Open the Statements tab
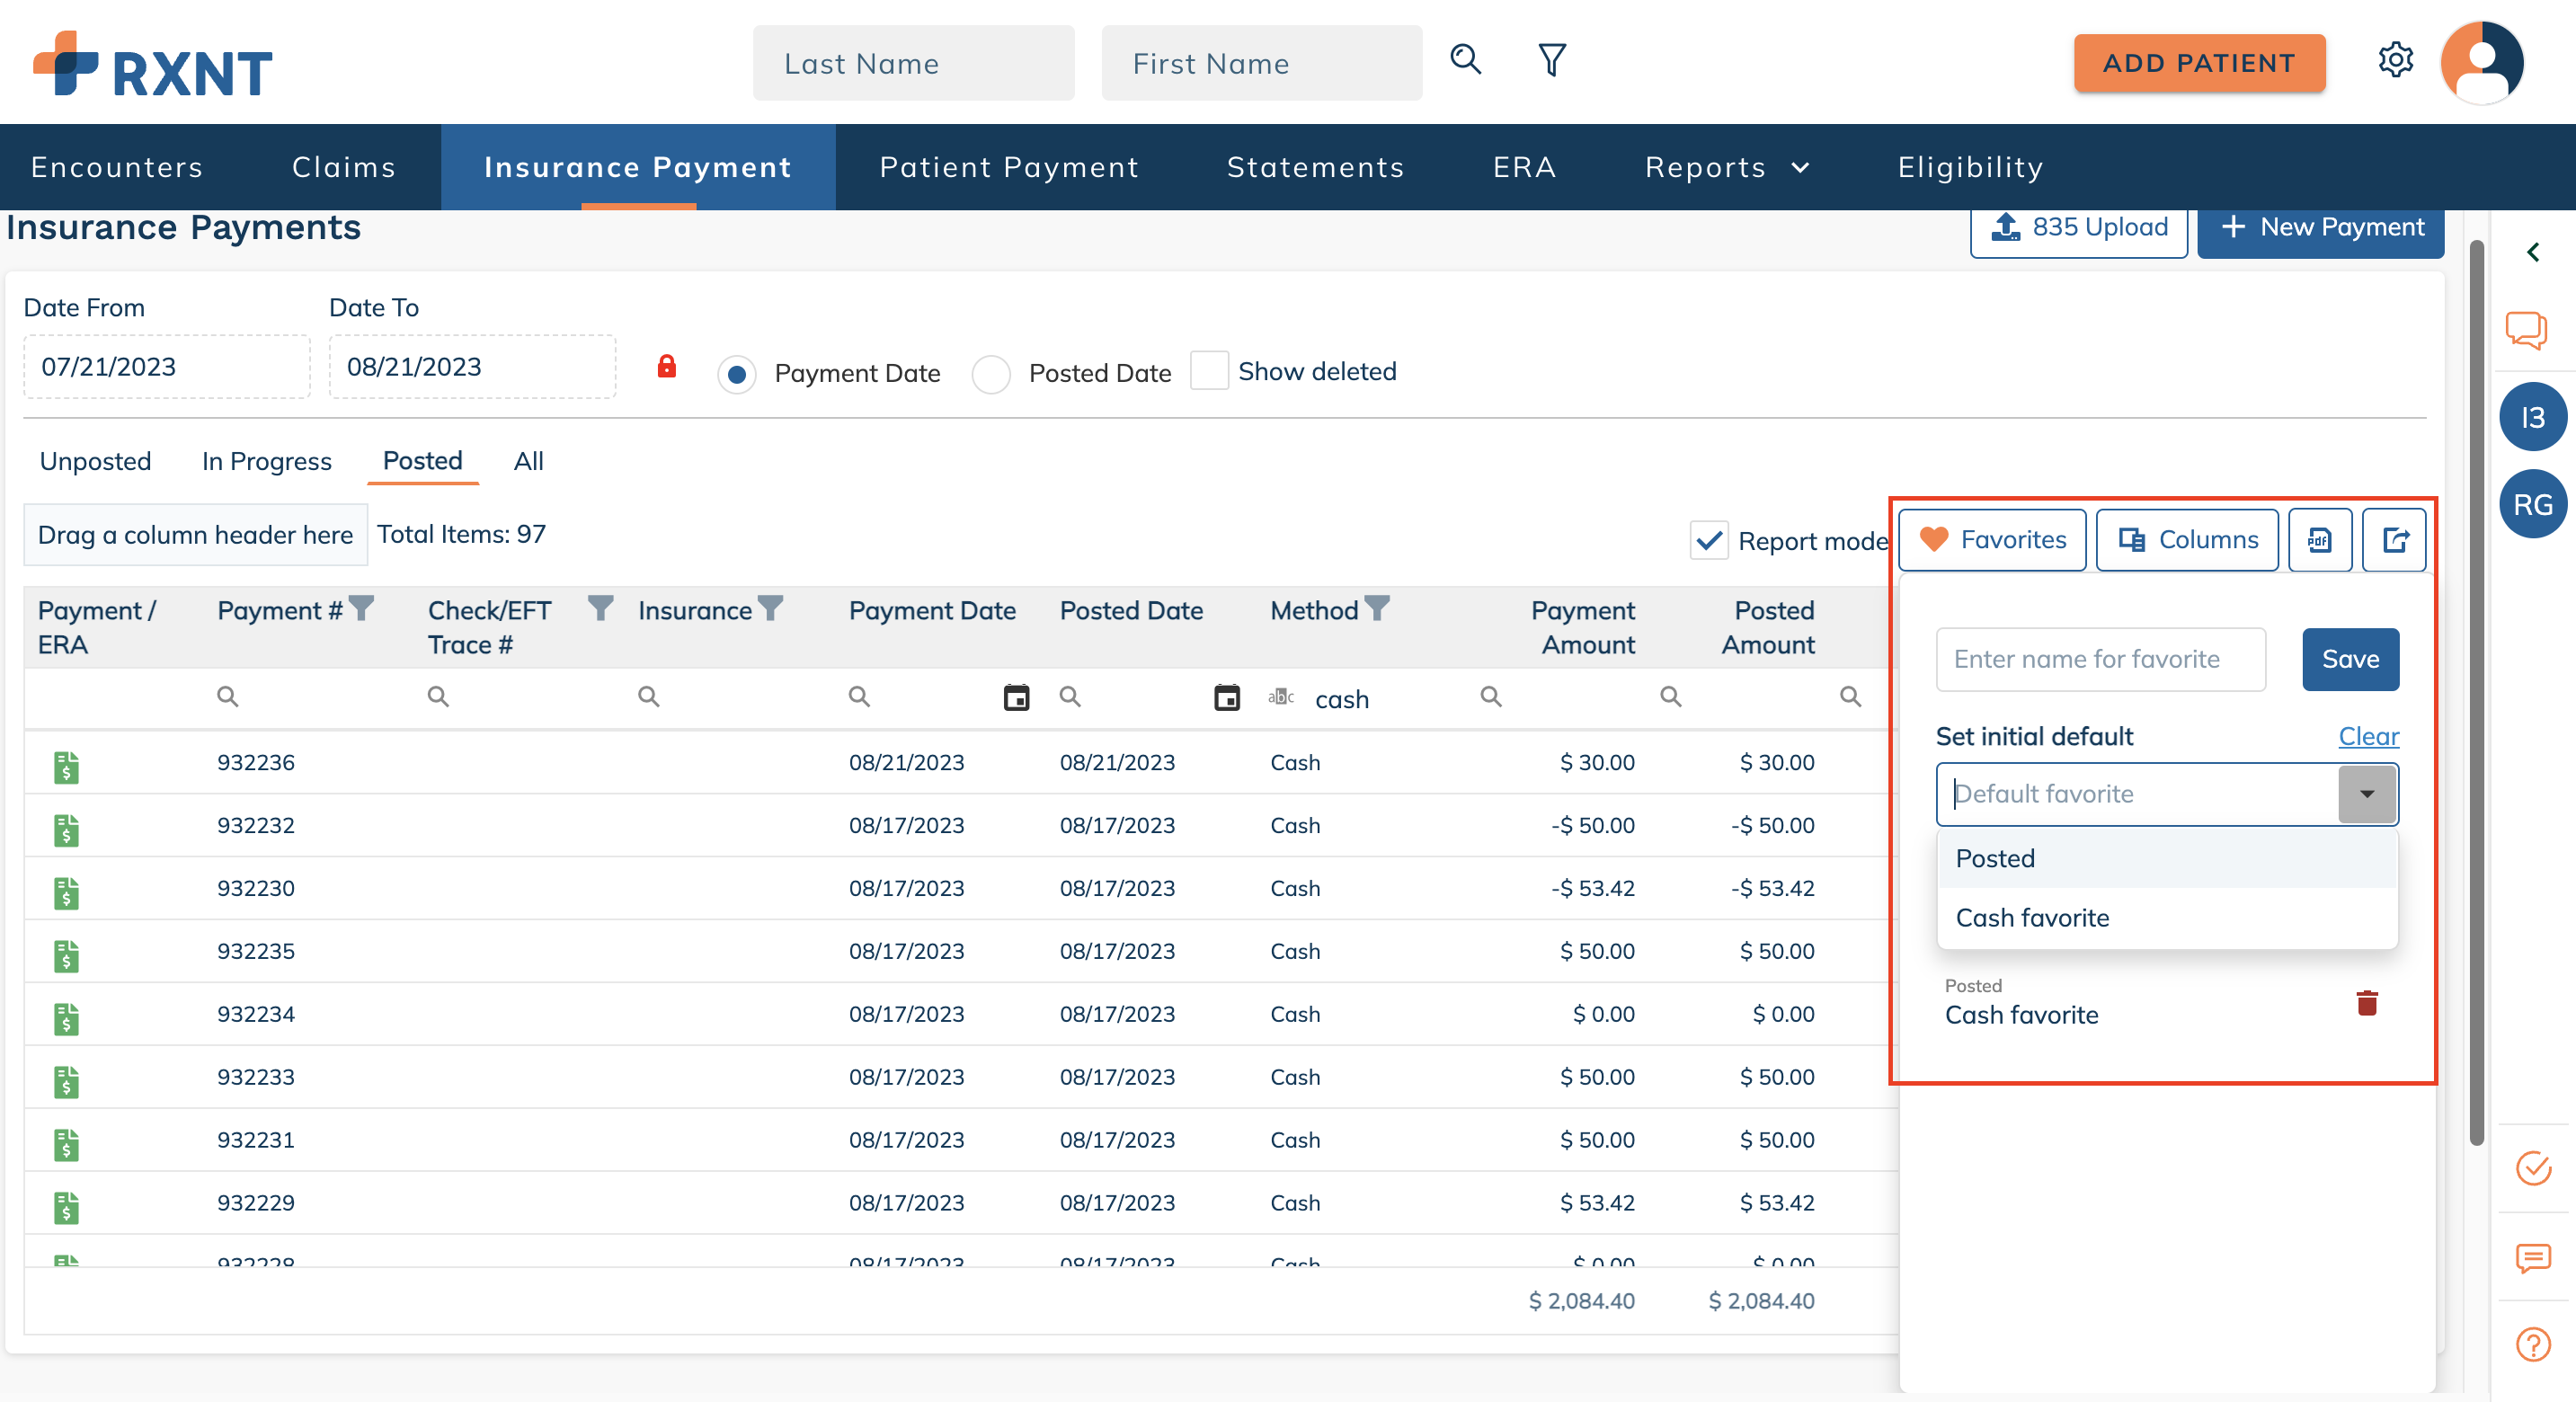Screen dimensions: 2576x1402 (1315, 167)
